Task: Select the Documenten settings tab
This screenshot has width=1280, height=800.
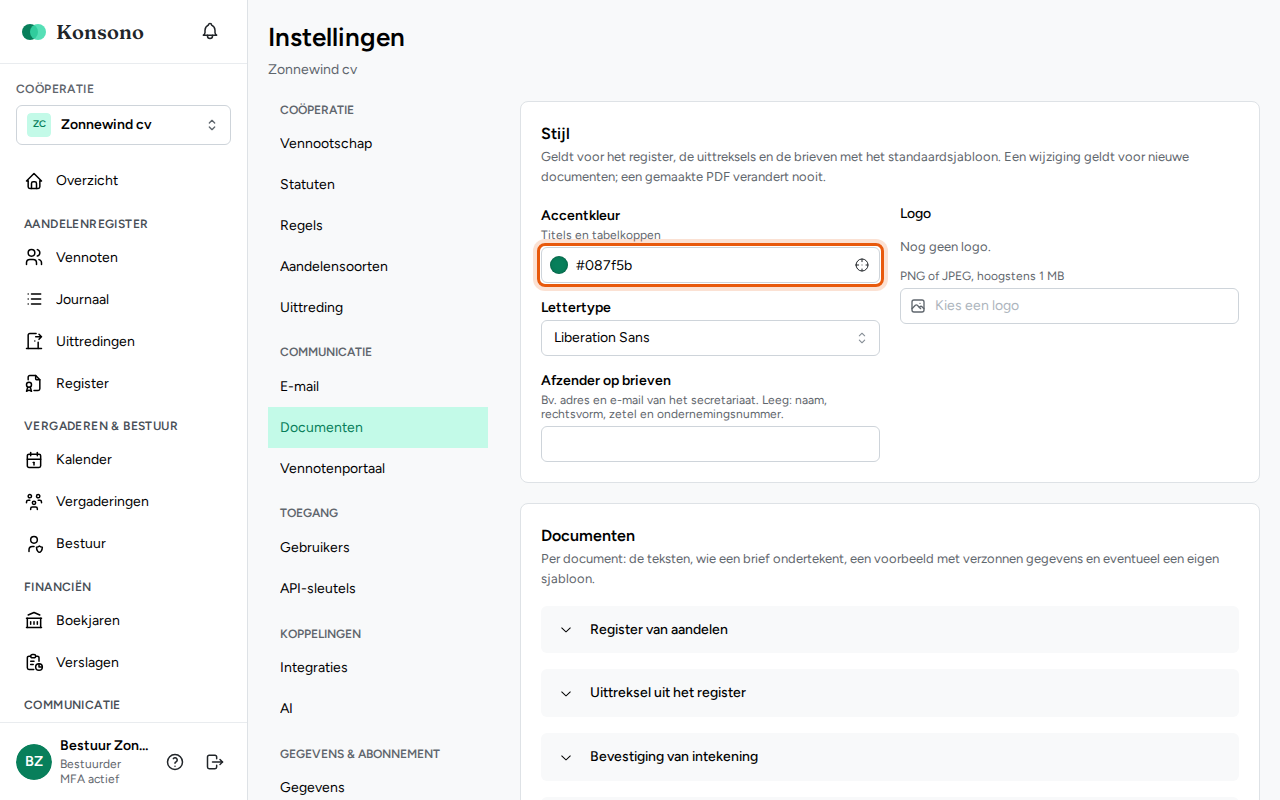Action: (378, 428)
